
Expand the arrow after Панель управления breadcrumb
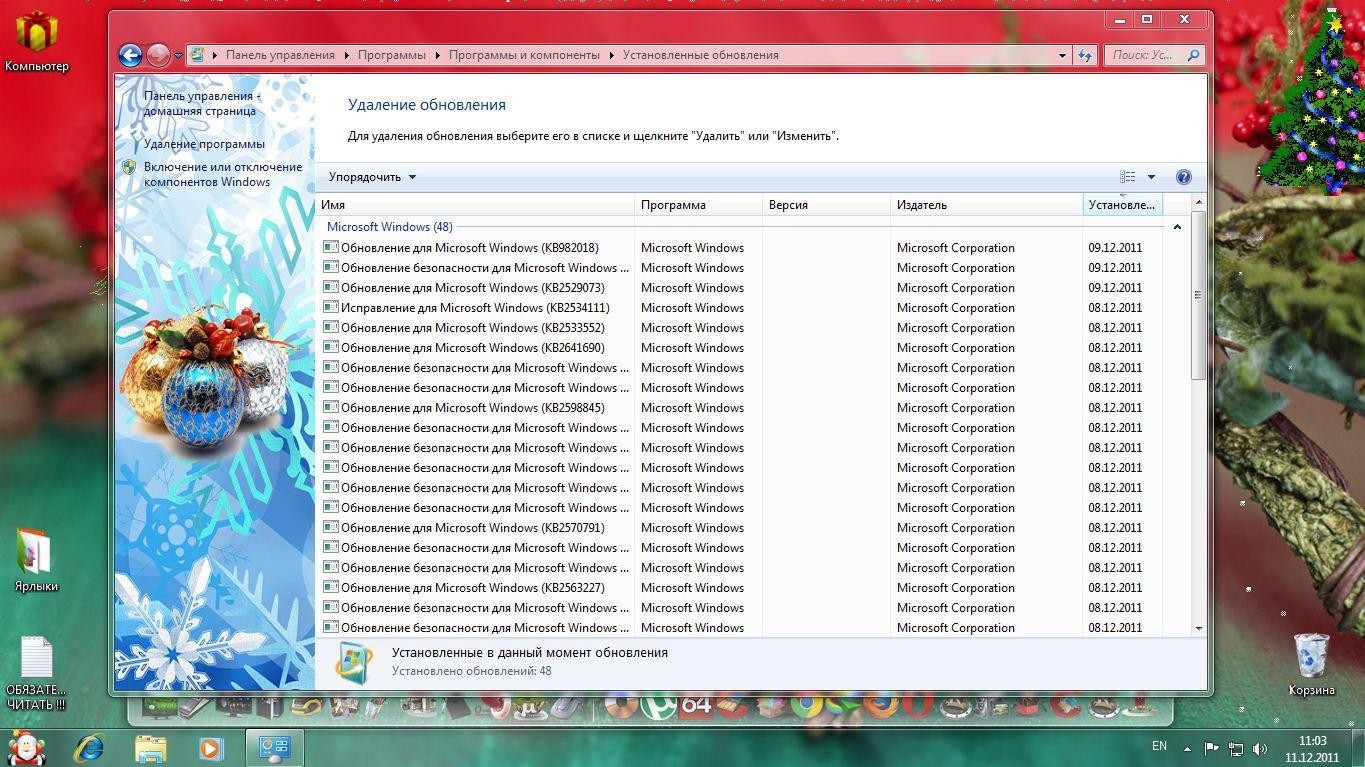click(347, 55)
